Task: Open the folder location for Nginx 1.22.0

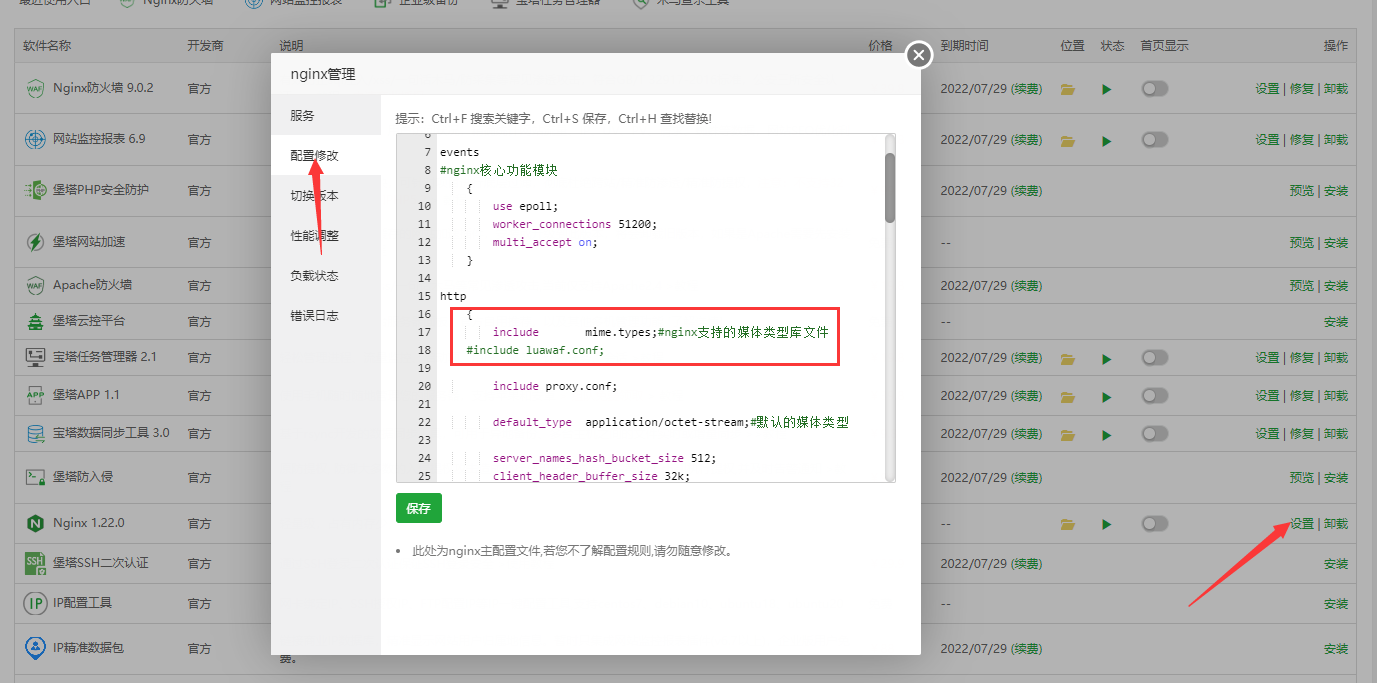Action: (x=1068, y=524)
